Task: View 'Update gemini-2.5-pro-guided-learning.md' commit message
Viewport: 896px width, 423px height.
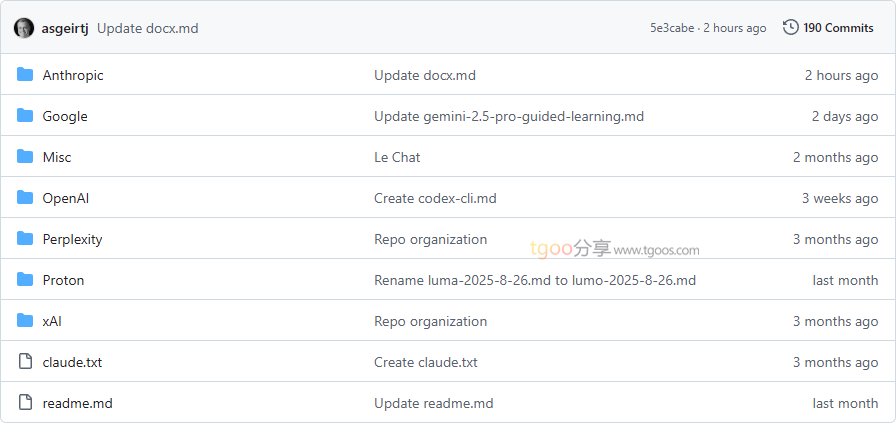Action: coord(509,116)
